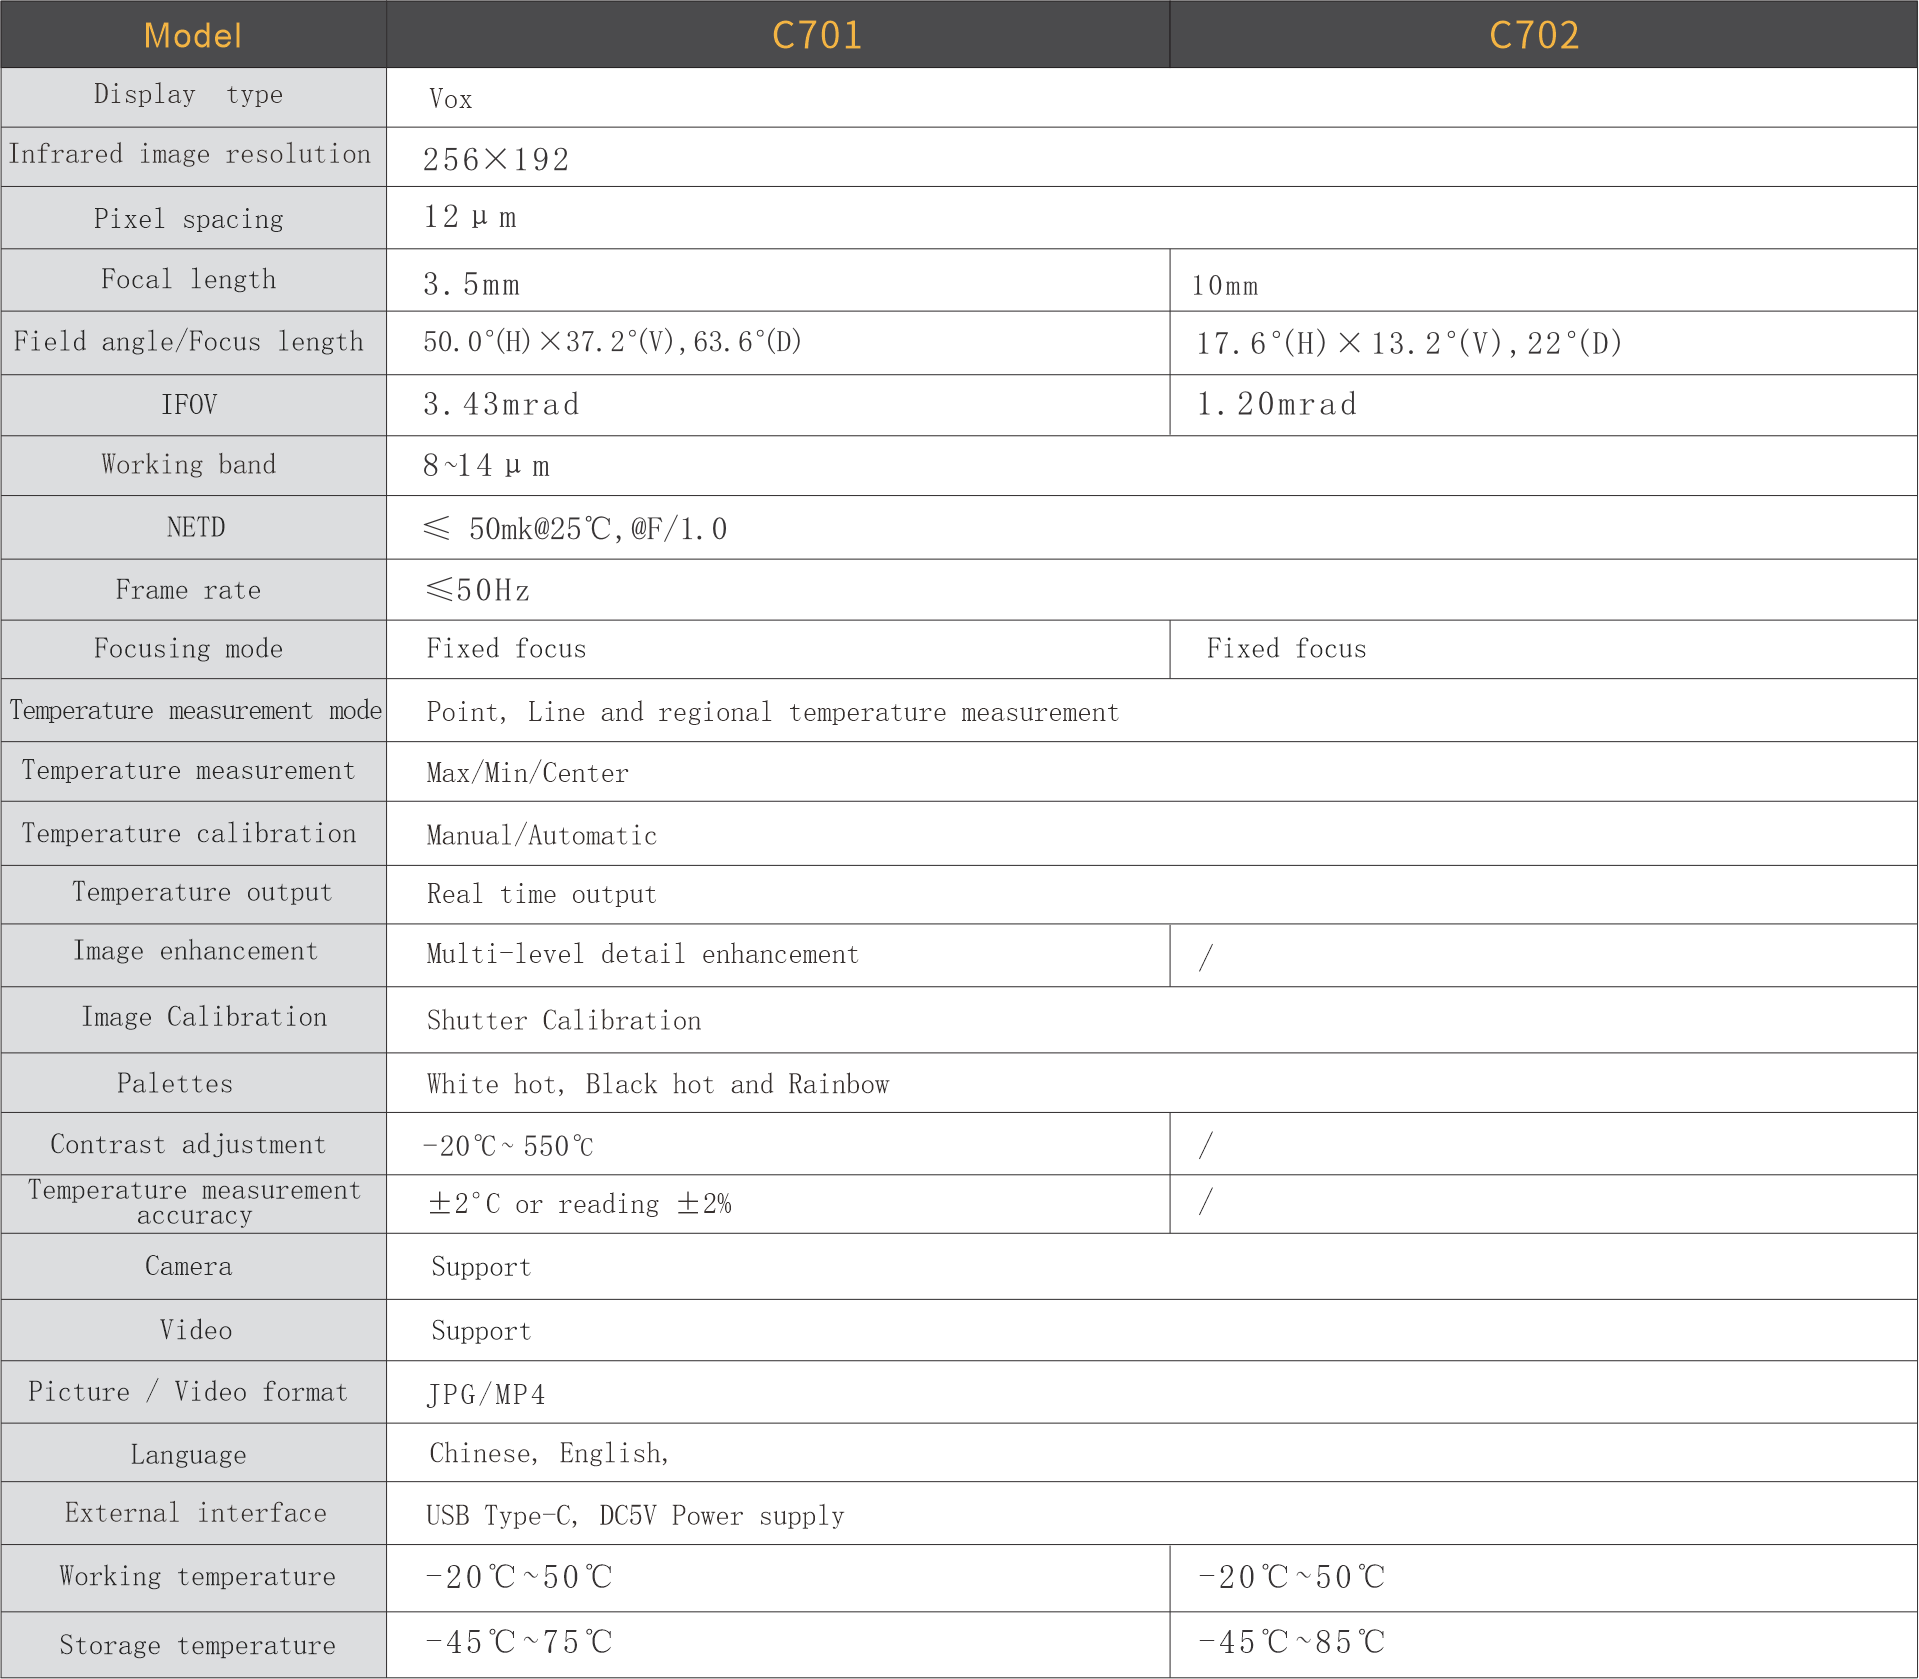This screenshot has height=1679, width=1919.
Task: Click the Shutter Calibration value
Action: [x=563, y=1020]
